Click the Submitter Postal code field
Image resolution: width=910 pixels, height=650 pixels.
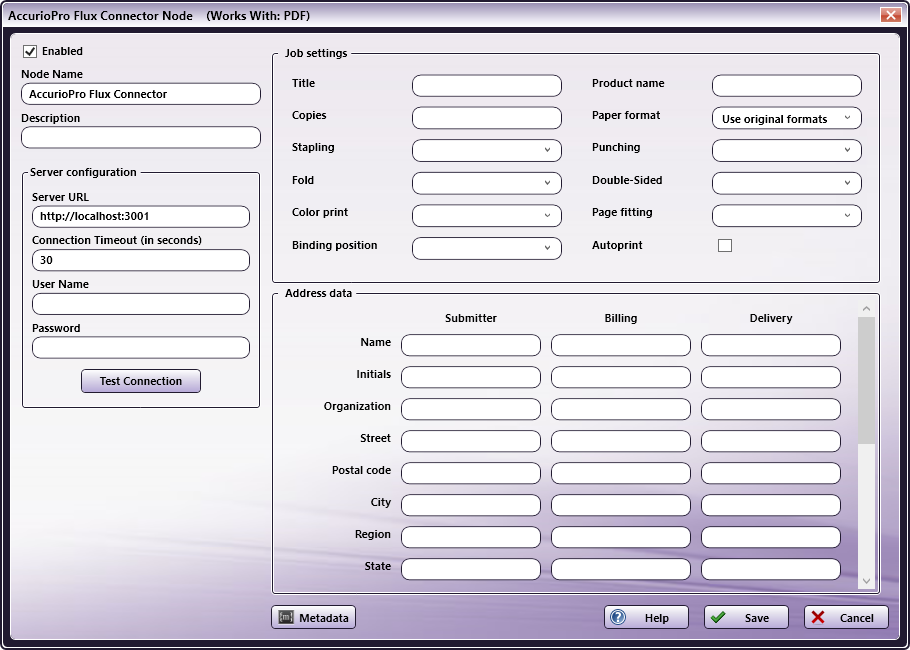[x=471, y=473]
